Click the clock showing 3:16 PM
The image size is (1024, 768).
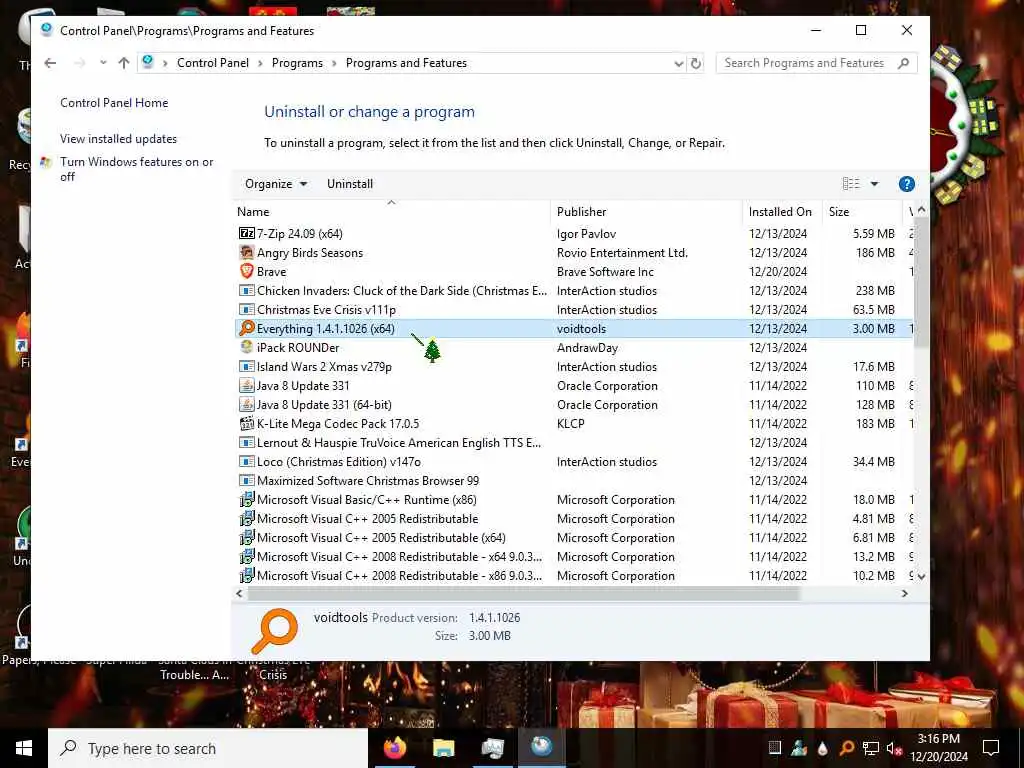[x=938, y=739]
